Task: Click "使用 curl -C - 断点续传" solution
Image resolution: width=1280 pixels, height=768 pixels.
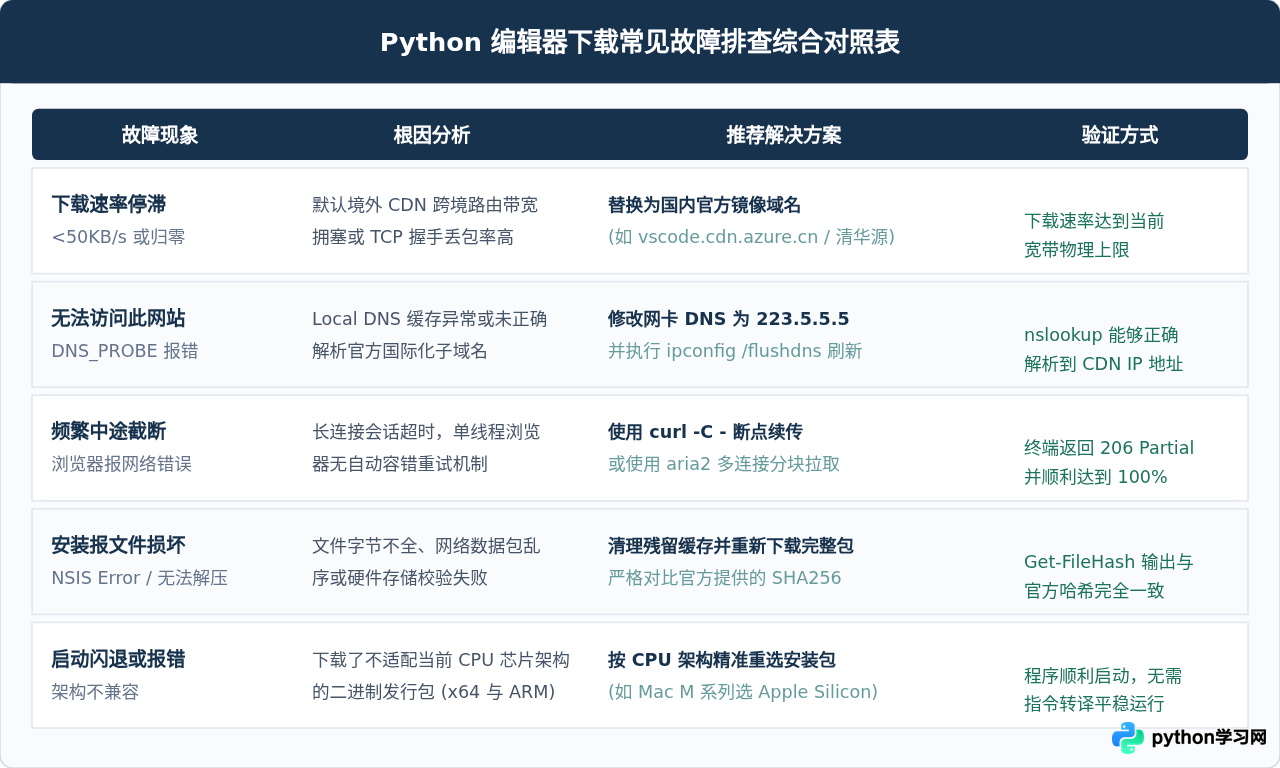Action: (x=705, y=432)
